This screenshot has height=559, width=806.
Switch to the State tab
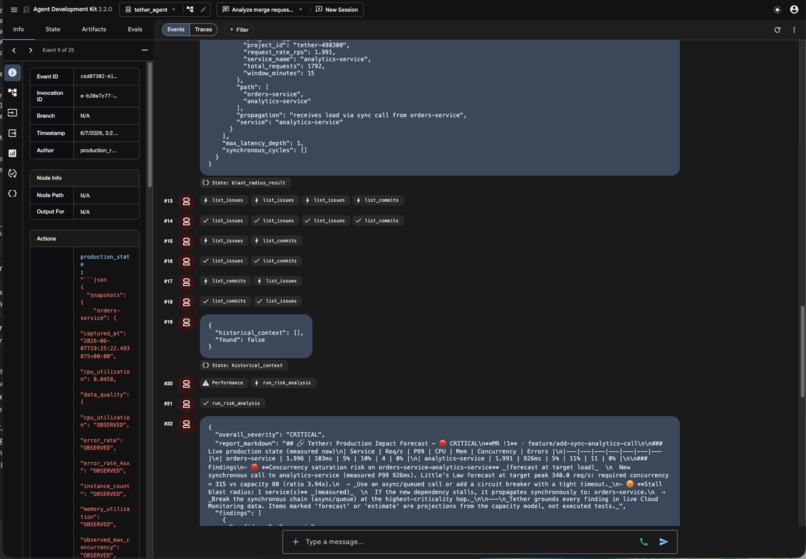(52, 29)
